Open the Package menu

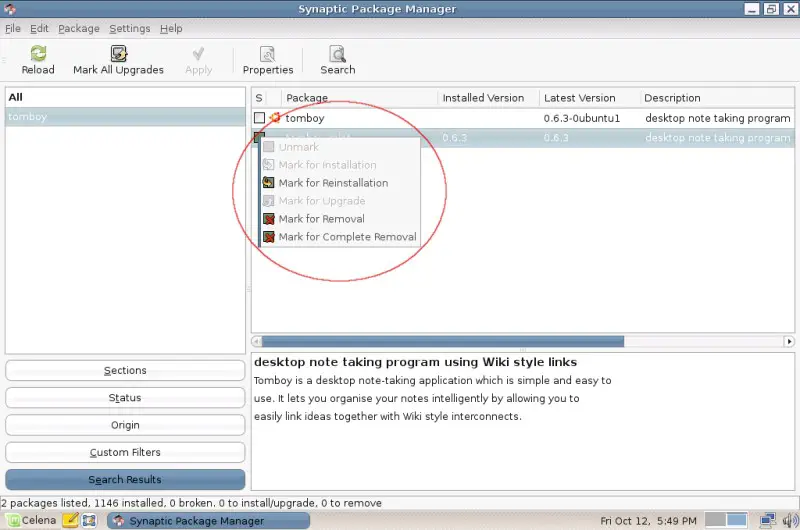point(79,29)
